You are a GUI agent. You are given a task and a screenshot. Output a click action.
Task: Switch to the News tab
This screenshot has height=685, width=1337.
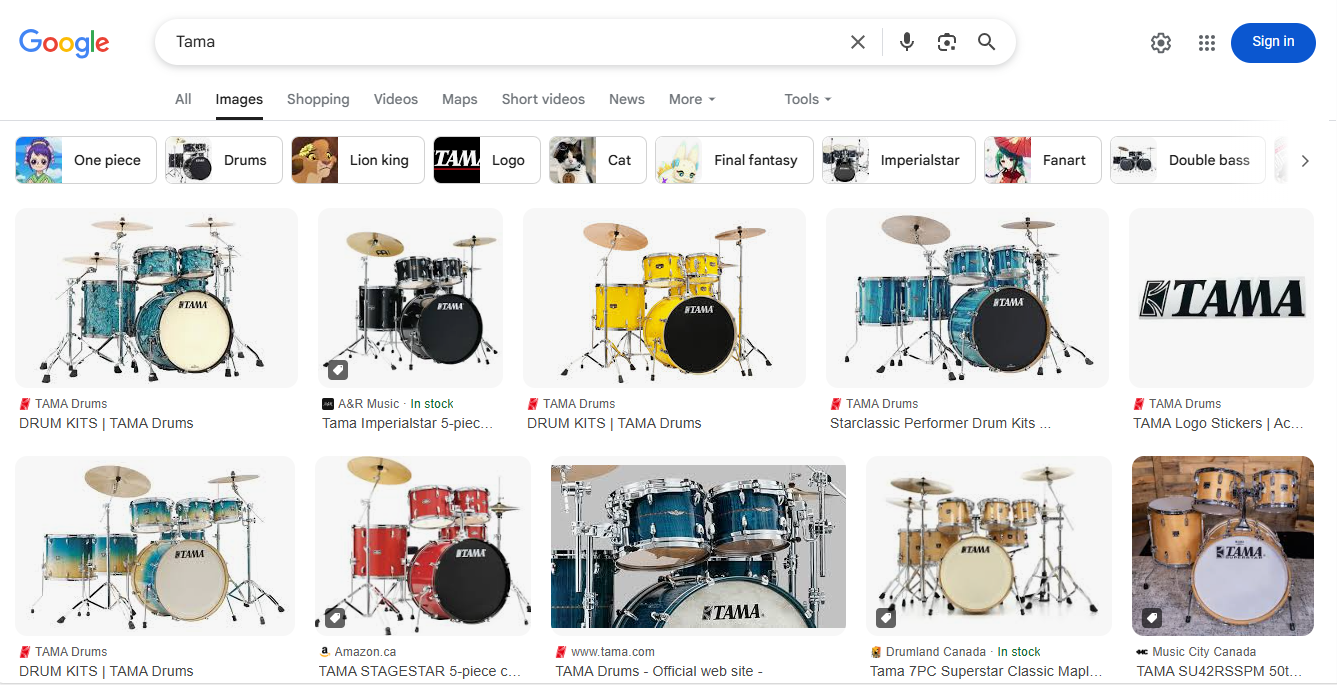point(627,99)
